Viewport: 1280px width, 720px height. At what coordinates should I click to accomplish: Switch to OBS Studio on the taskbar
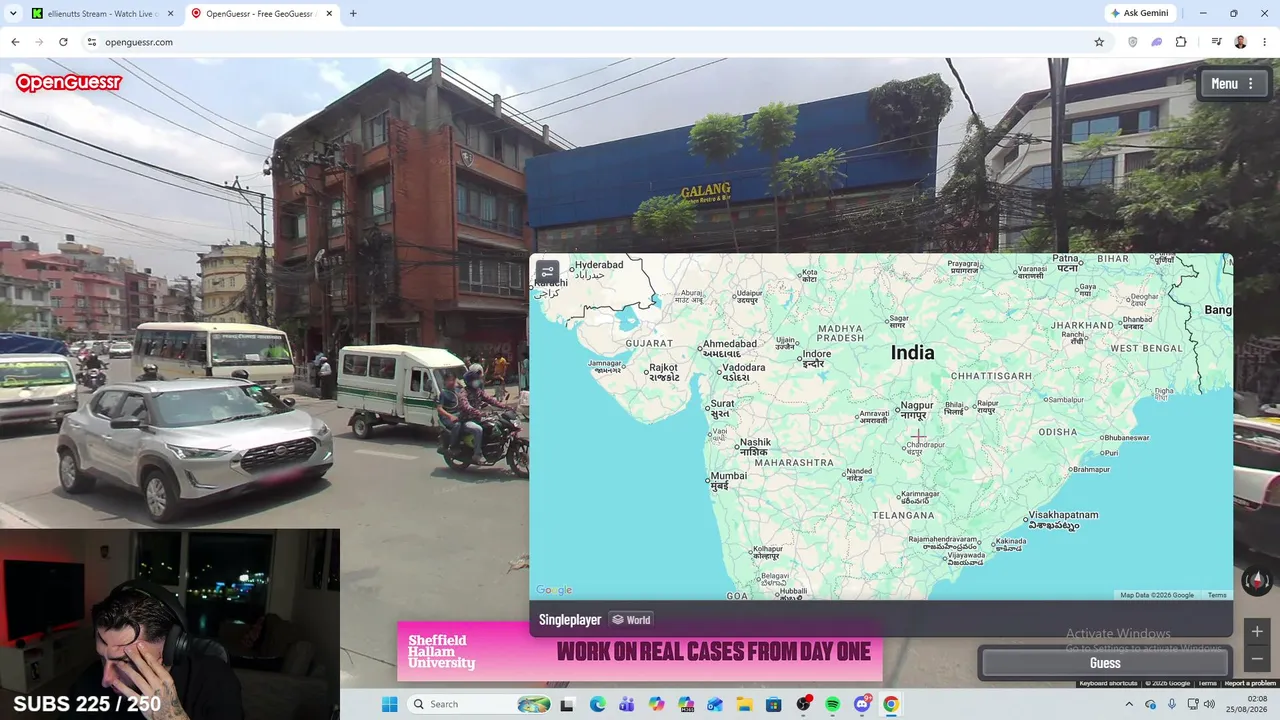803,704
